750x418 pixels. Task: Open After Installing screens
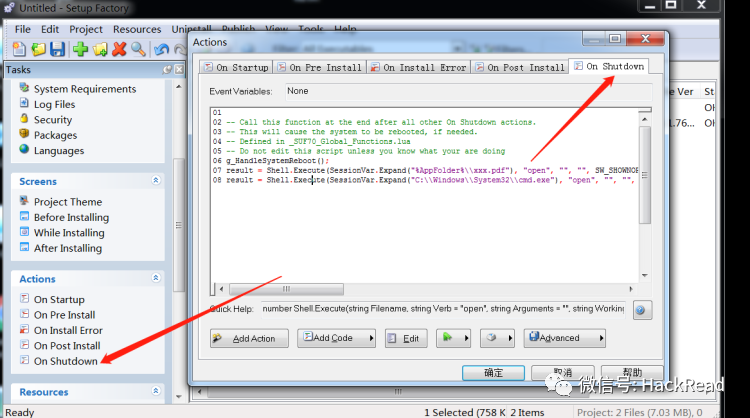[x=67, y=248]
